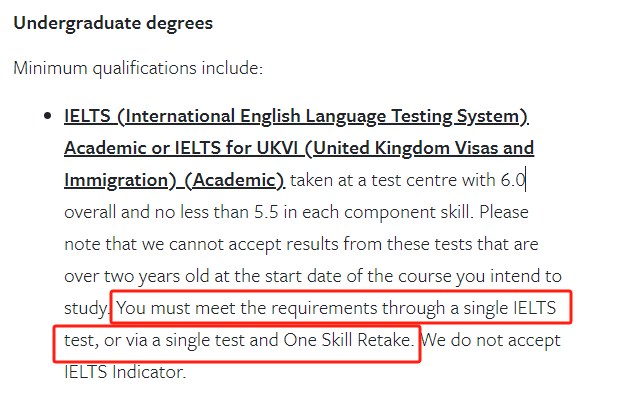Click highlighted "You must meet the requirements" sentence
633x393 pixels.
coord(241,308)
